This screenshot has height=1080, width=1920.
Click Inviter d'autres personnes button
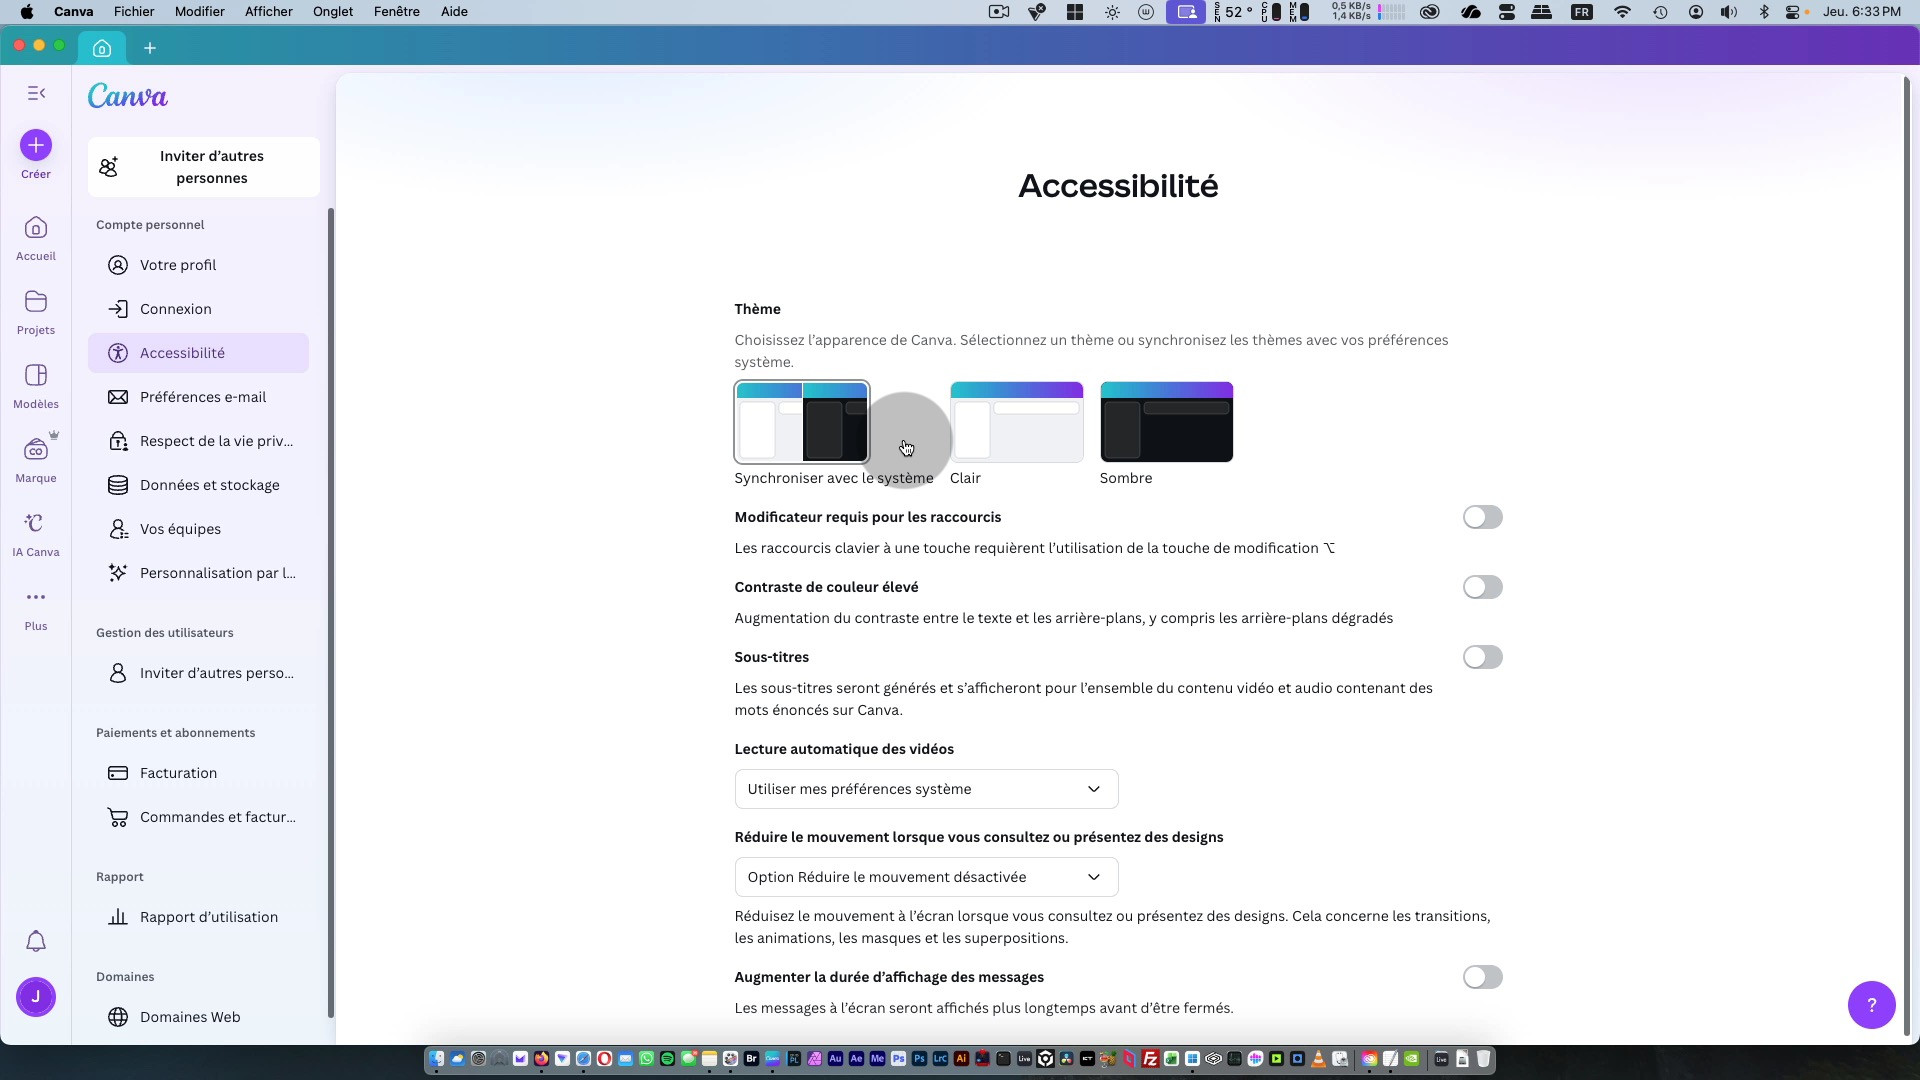[x=204, y=167]
